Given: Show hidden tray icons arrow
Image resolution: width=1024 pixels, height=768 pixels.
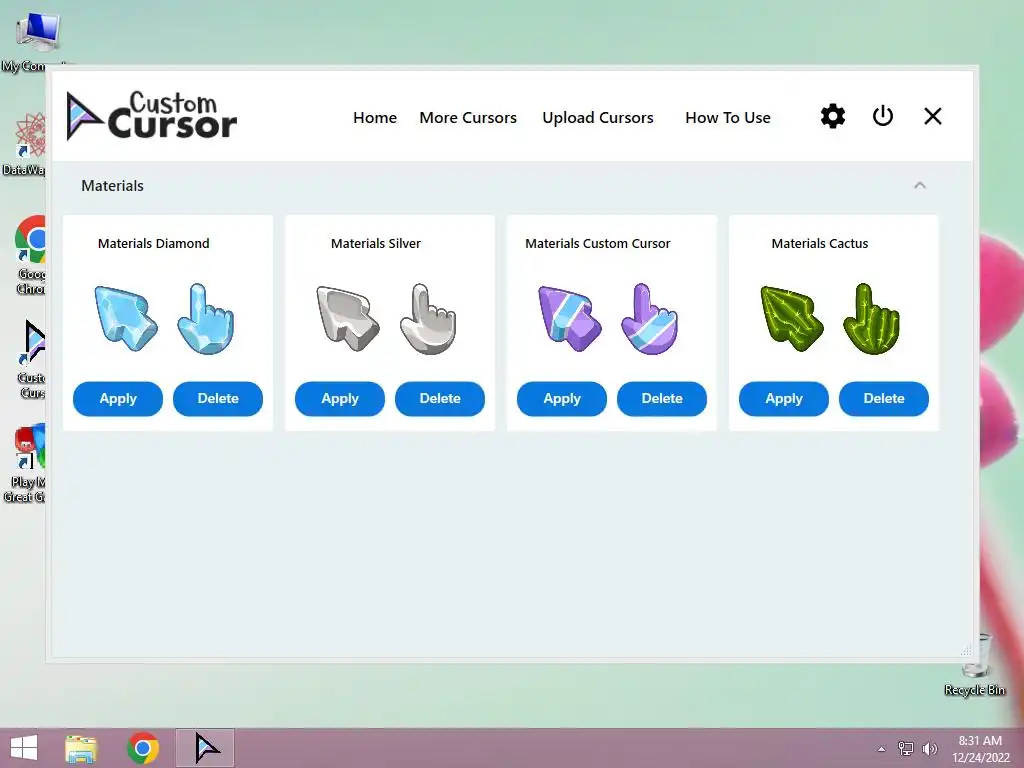Looking at the screenshot, I should [x=881, y=749].
